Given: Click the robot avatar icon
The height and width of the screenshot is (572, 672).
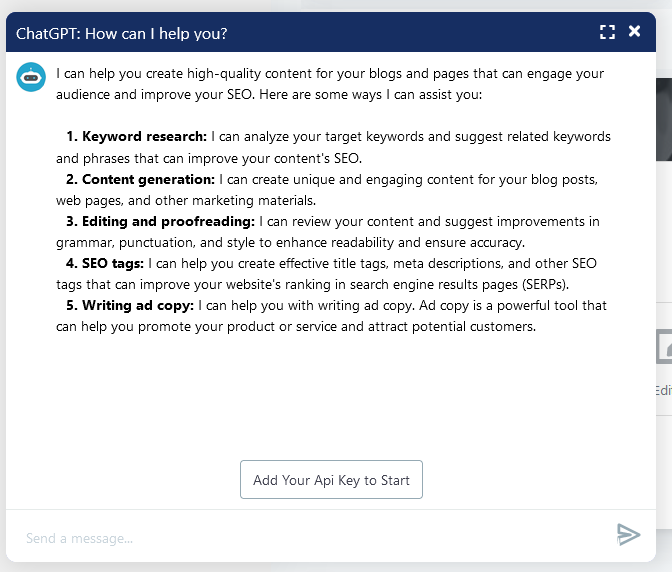Looking at the screenshot, I should pos(31,77).
